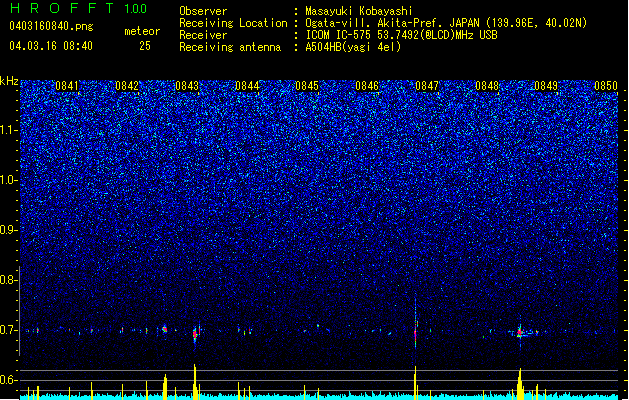Click the bright echo between 0848 and 0849
Image resolution: width=629 pixels, height=400 pixels.
[x=520, y=332]
